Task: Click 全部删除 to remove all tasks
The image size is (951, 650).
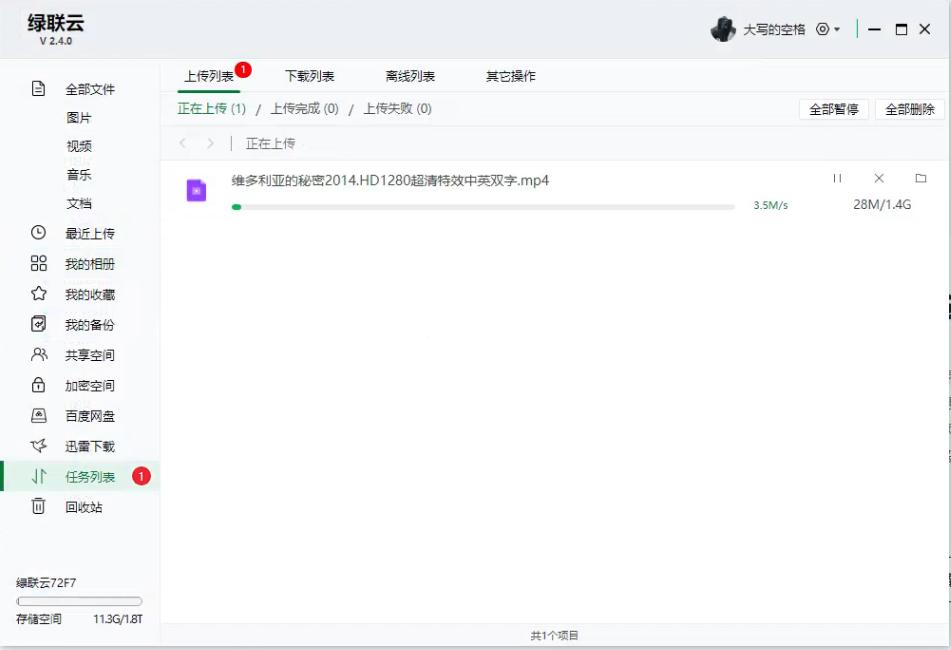Action: 910,107
